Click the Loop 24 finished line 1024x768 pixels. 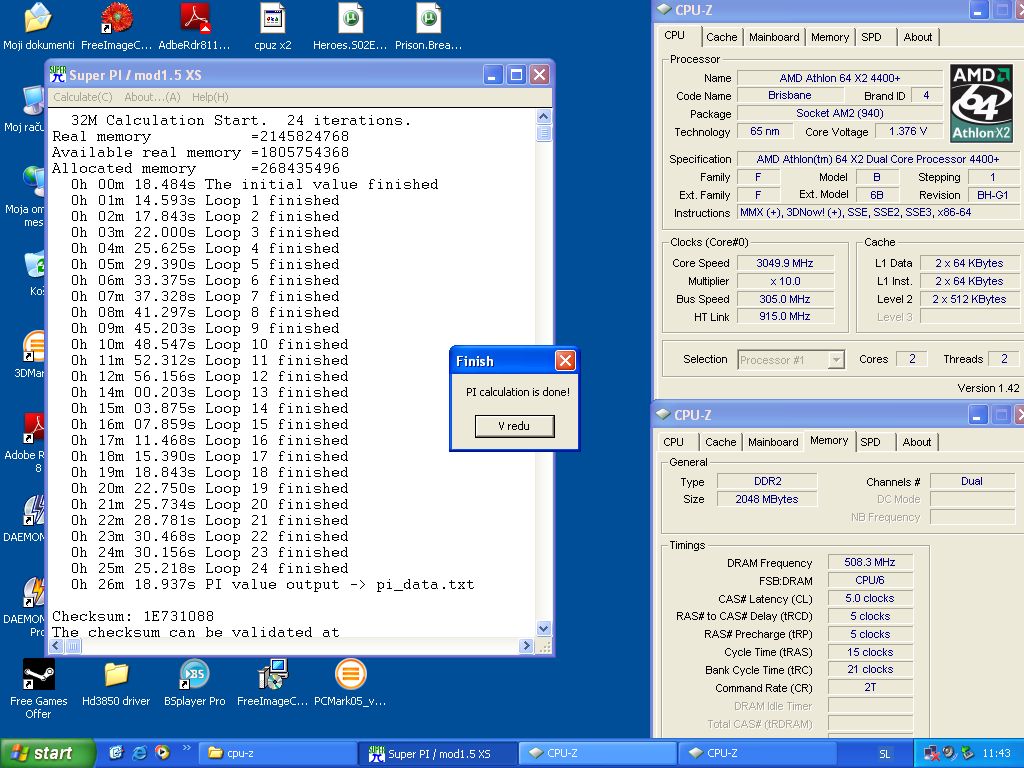click(x=210, y=568)
